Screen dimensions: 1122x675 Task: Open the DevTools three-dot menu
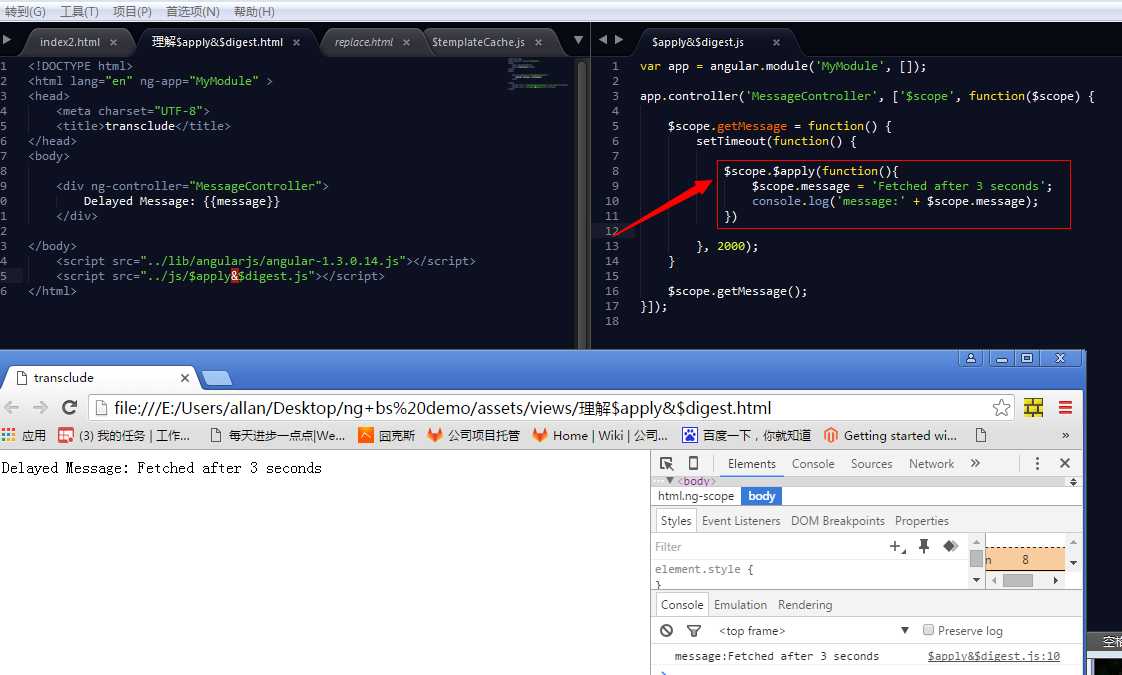tap(1037, 464)
